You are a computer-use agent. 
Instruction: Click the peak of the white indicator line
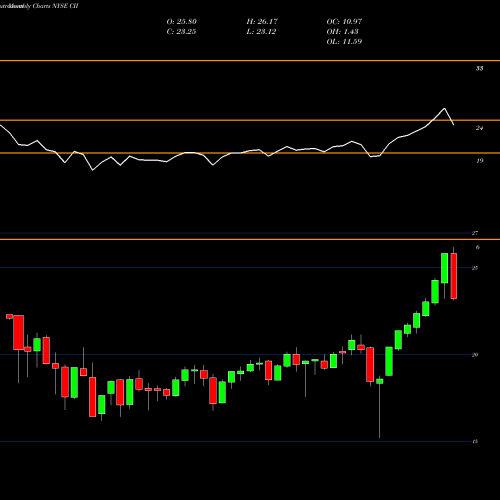[444, 108]
